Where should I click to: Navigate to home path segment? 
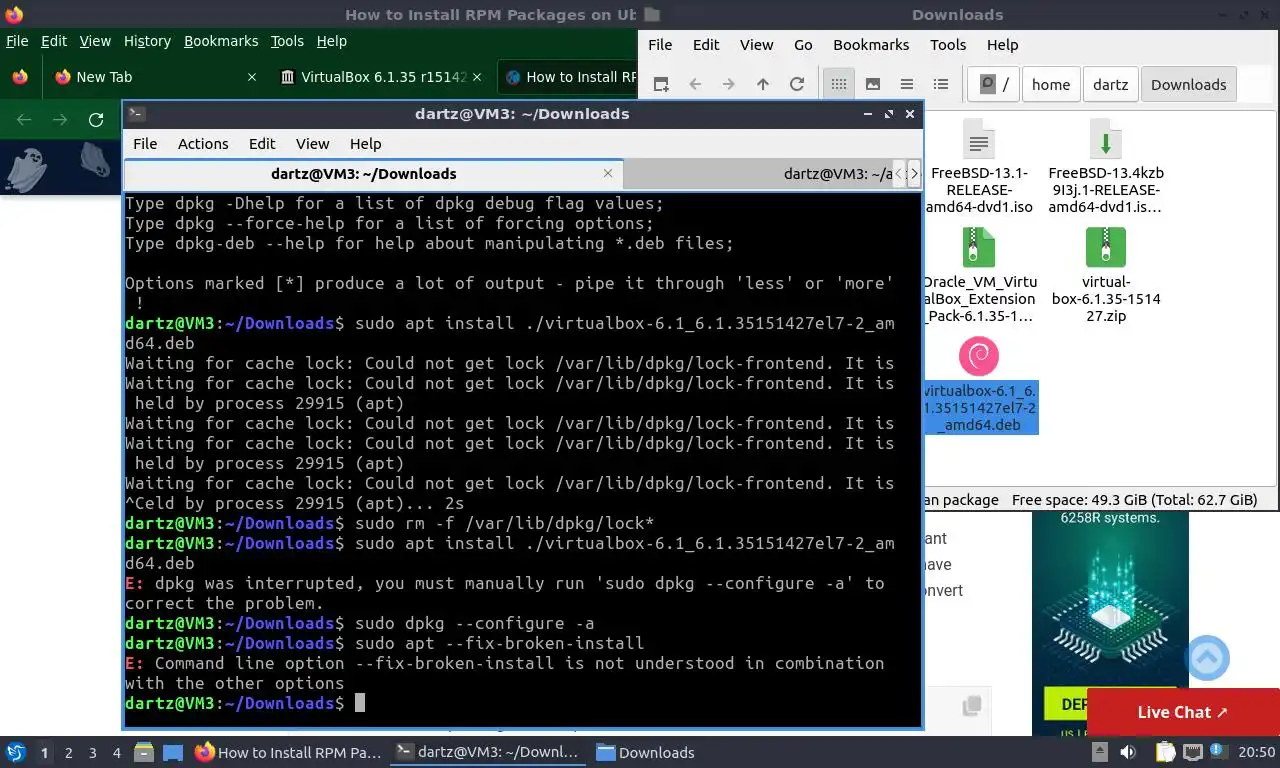coord(1051,85)
